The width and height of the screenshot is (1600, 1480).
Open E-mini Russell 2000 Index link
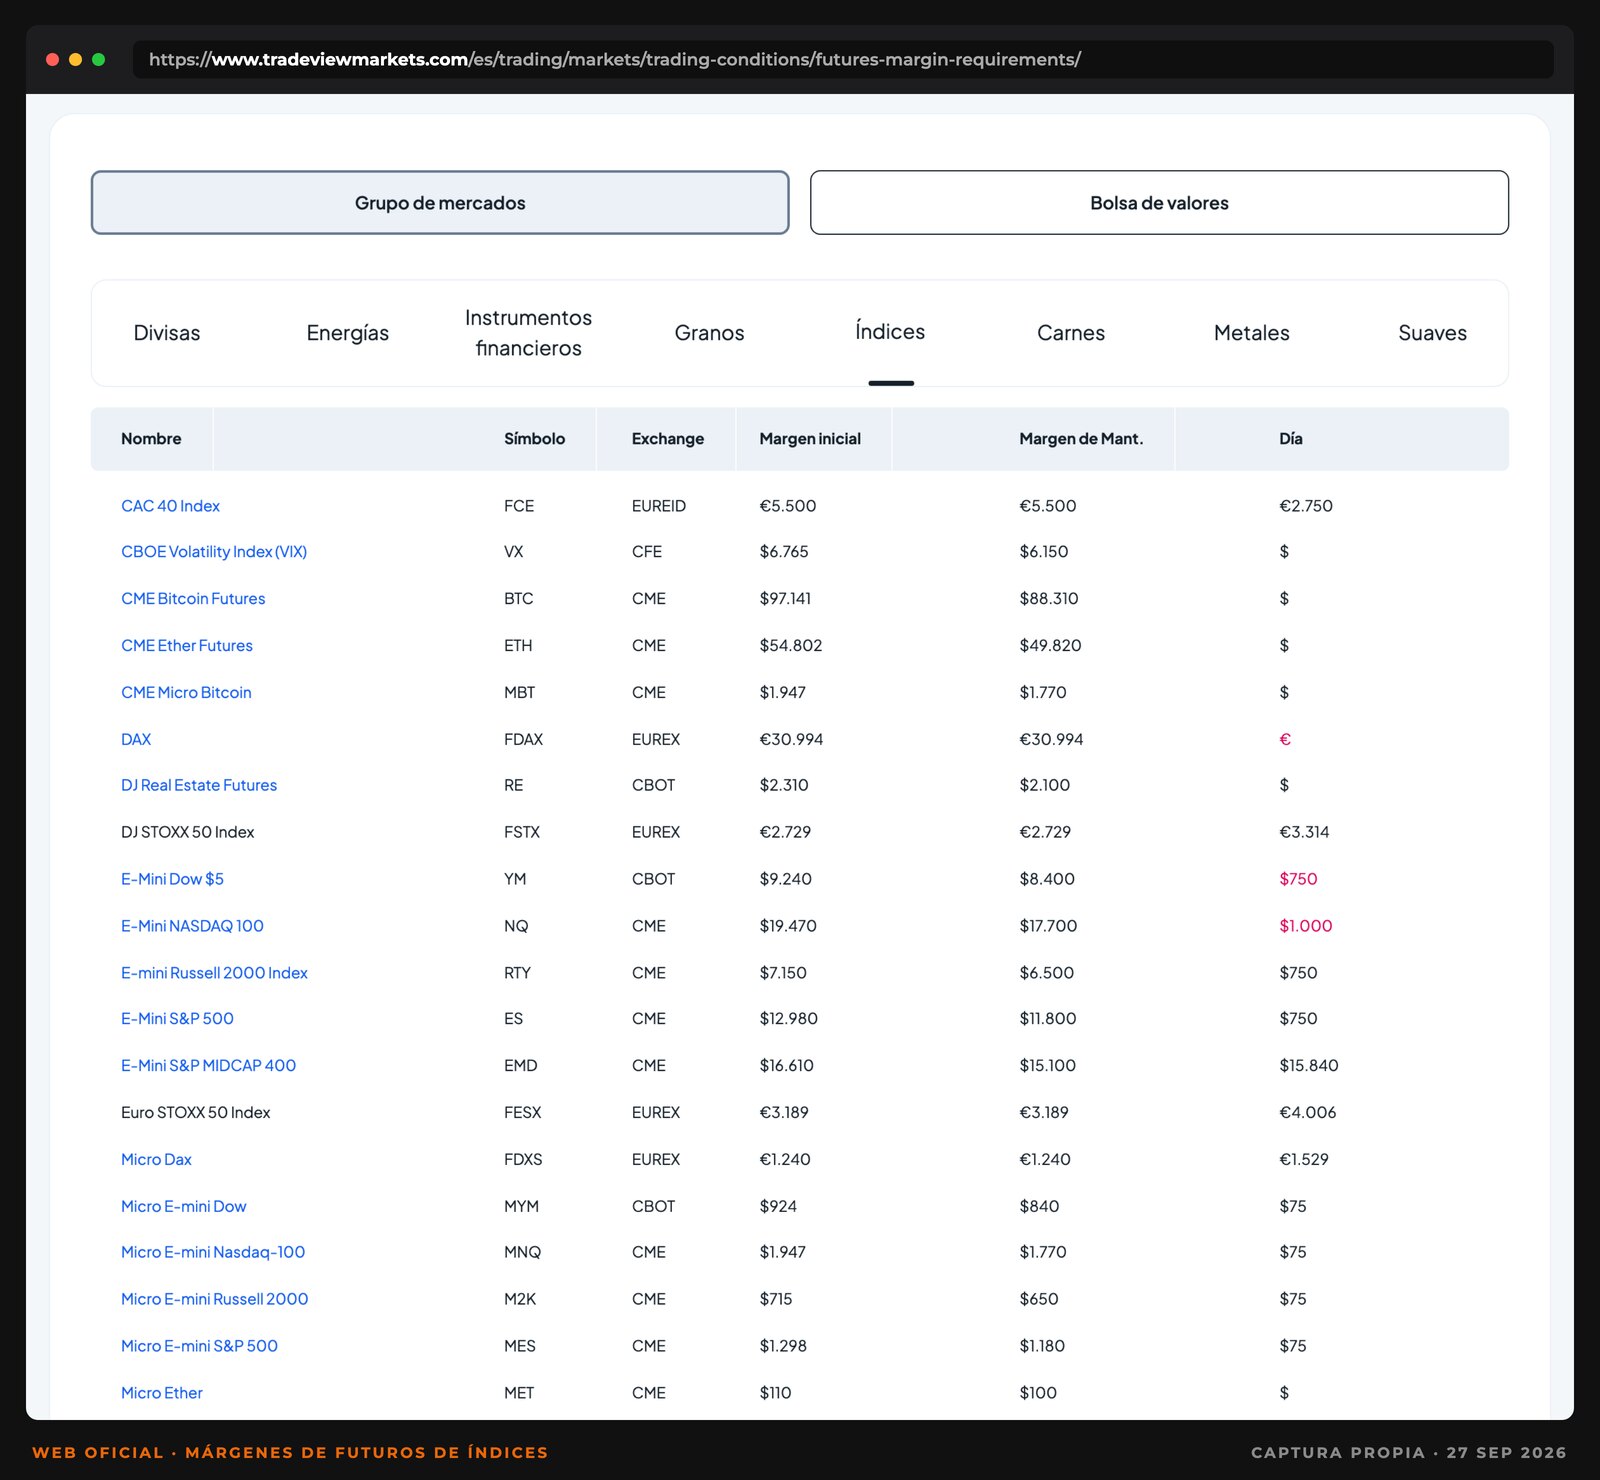click(x=214, y=973)
